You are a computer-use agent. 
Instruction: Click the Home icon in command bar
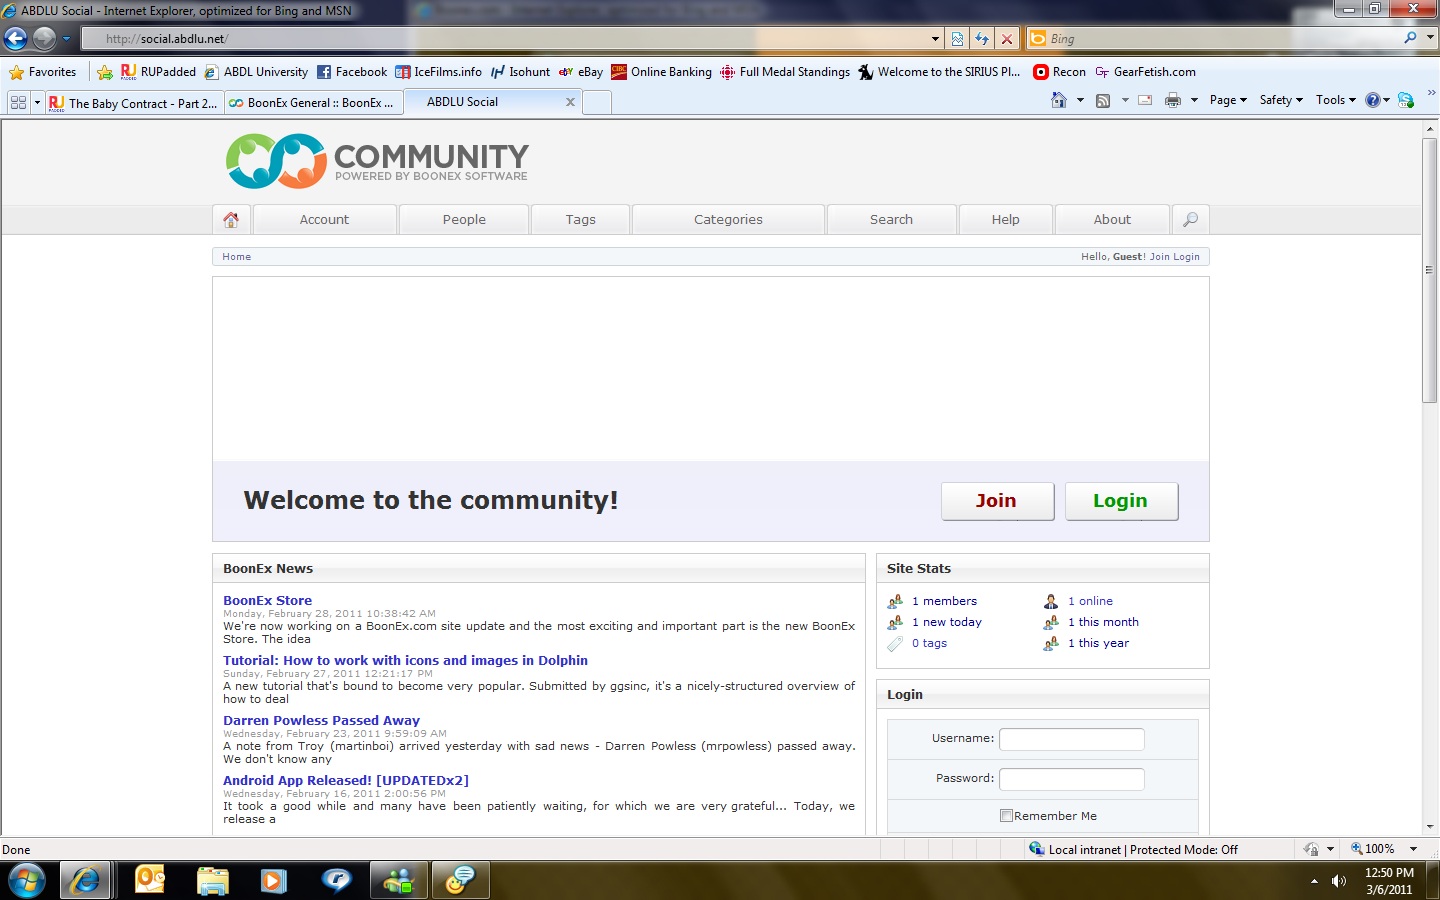1059,100
